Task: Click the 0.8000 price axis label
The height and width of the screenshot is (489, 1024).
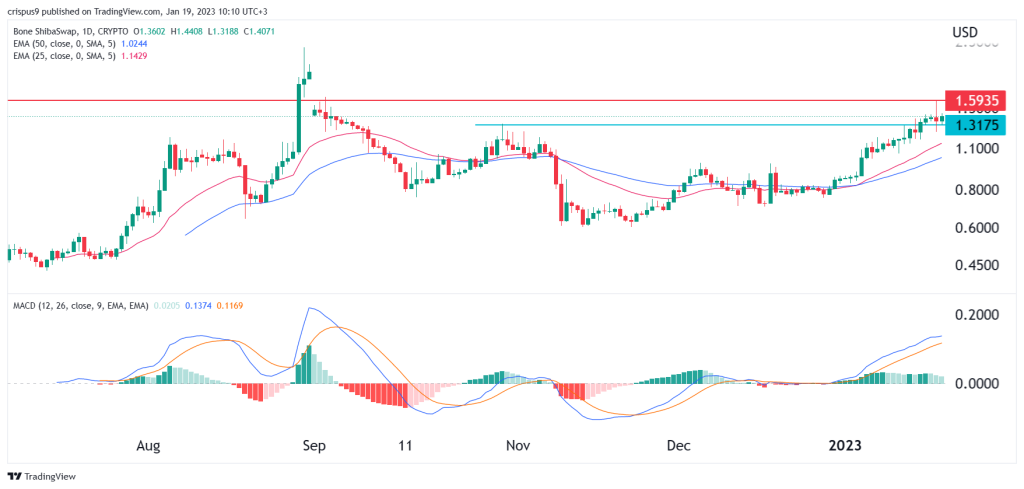Action: tap(976, 191)
